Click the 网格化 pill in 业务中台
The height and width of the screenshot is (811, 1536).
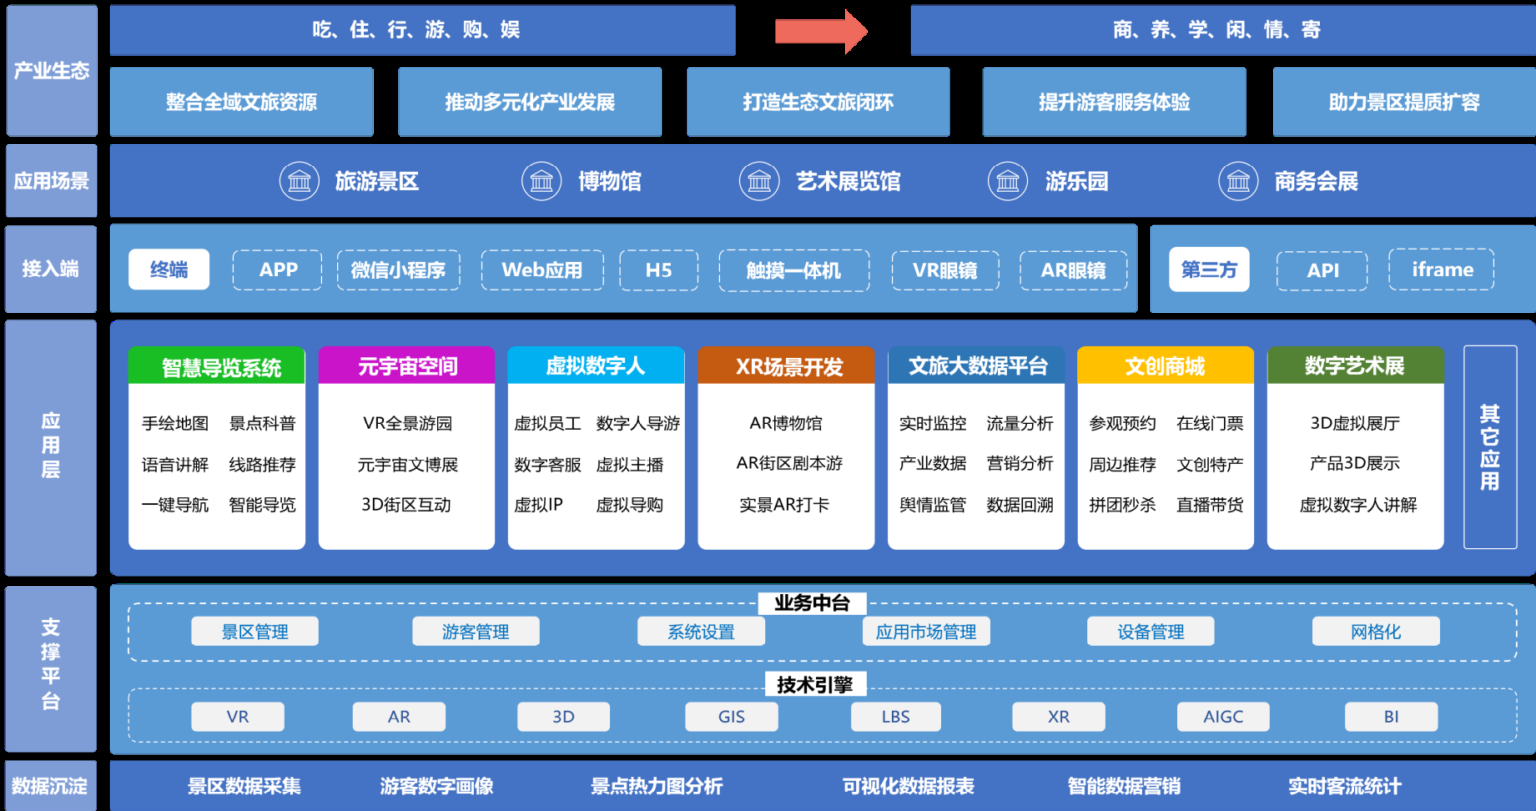[x=1376, y=631]
